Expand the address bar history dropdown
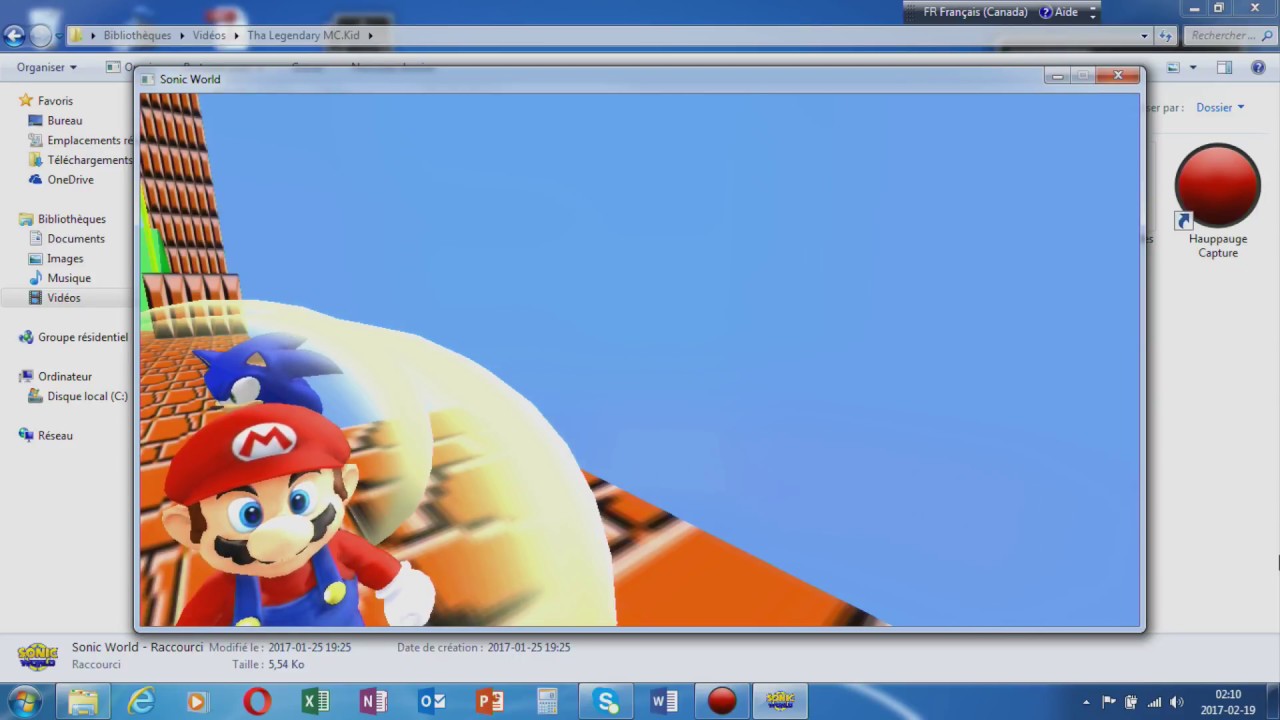This screenshot has height=720, width=1280. [1145, 36]
